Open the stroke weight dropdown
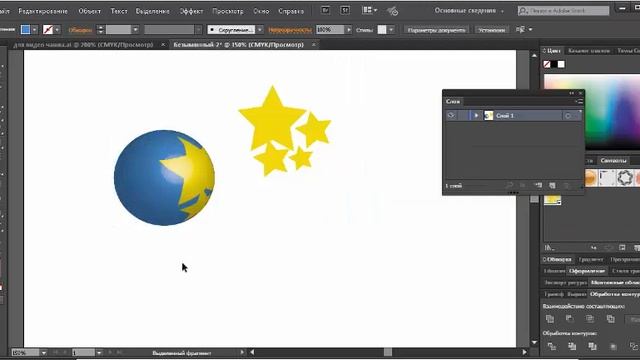The width and height of the screenshot is (640, 360). tap(136, 30)
